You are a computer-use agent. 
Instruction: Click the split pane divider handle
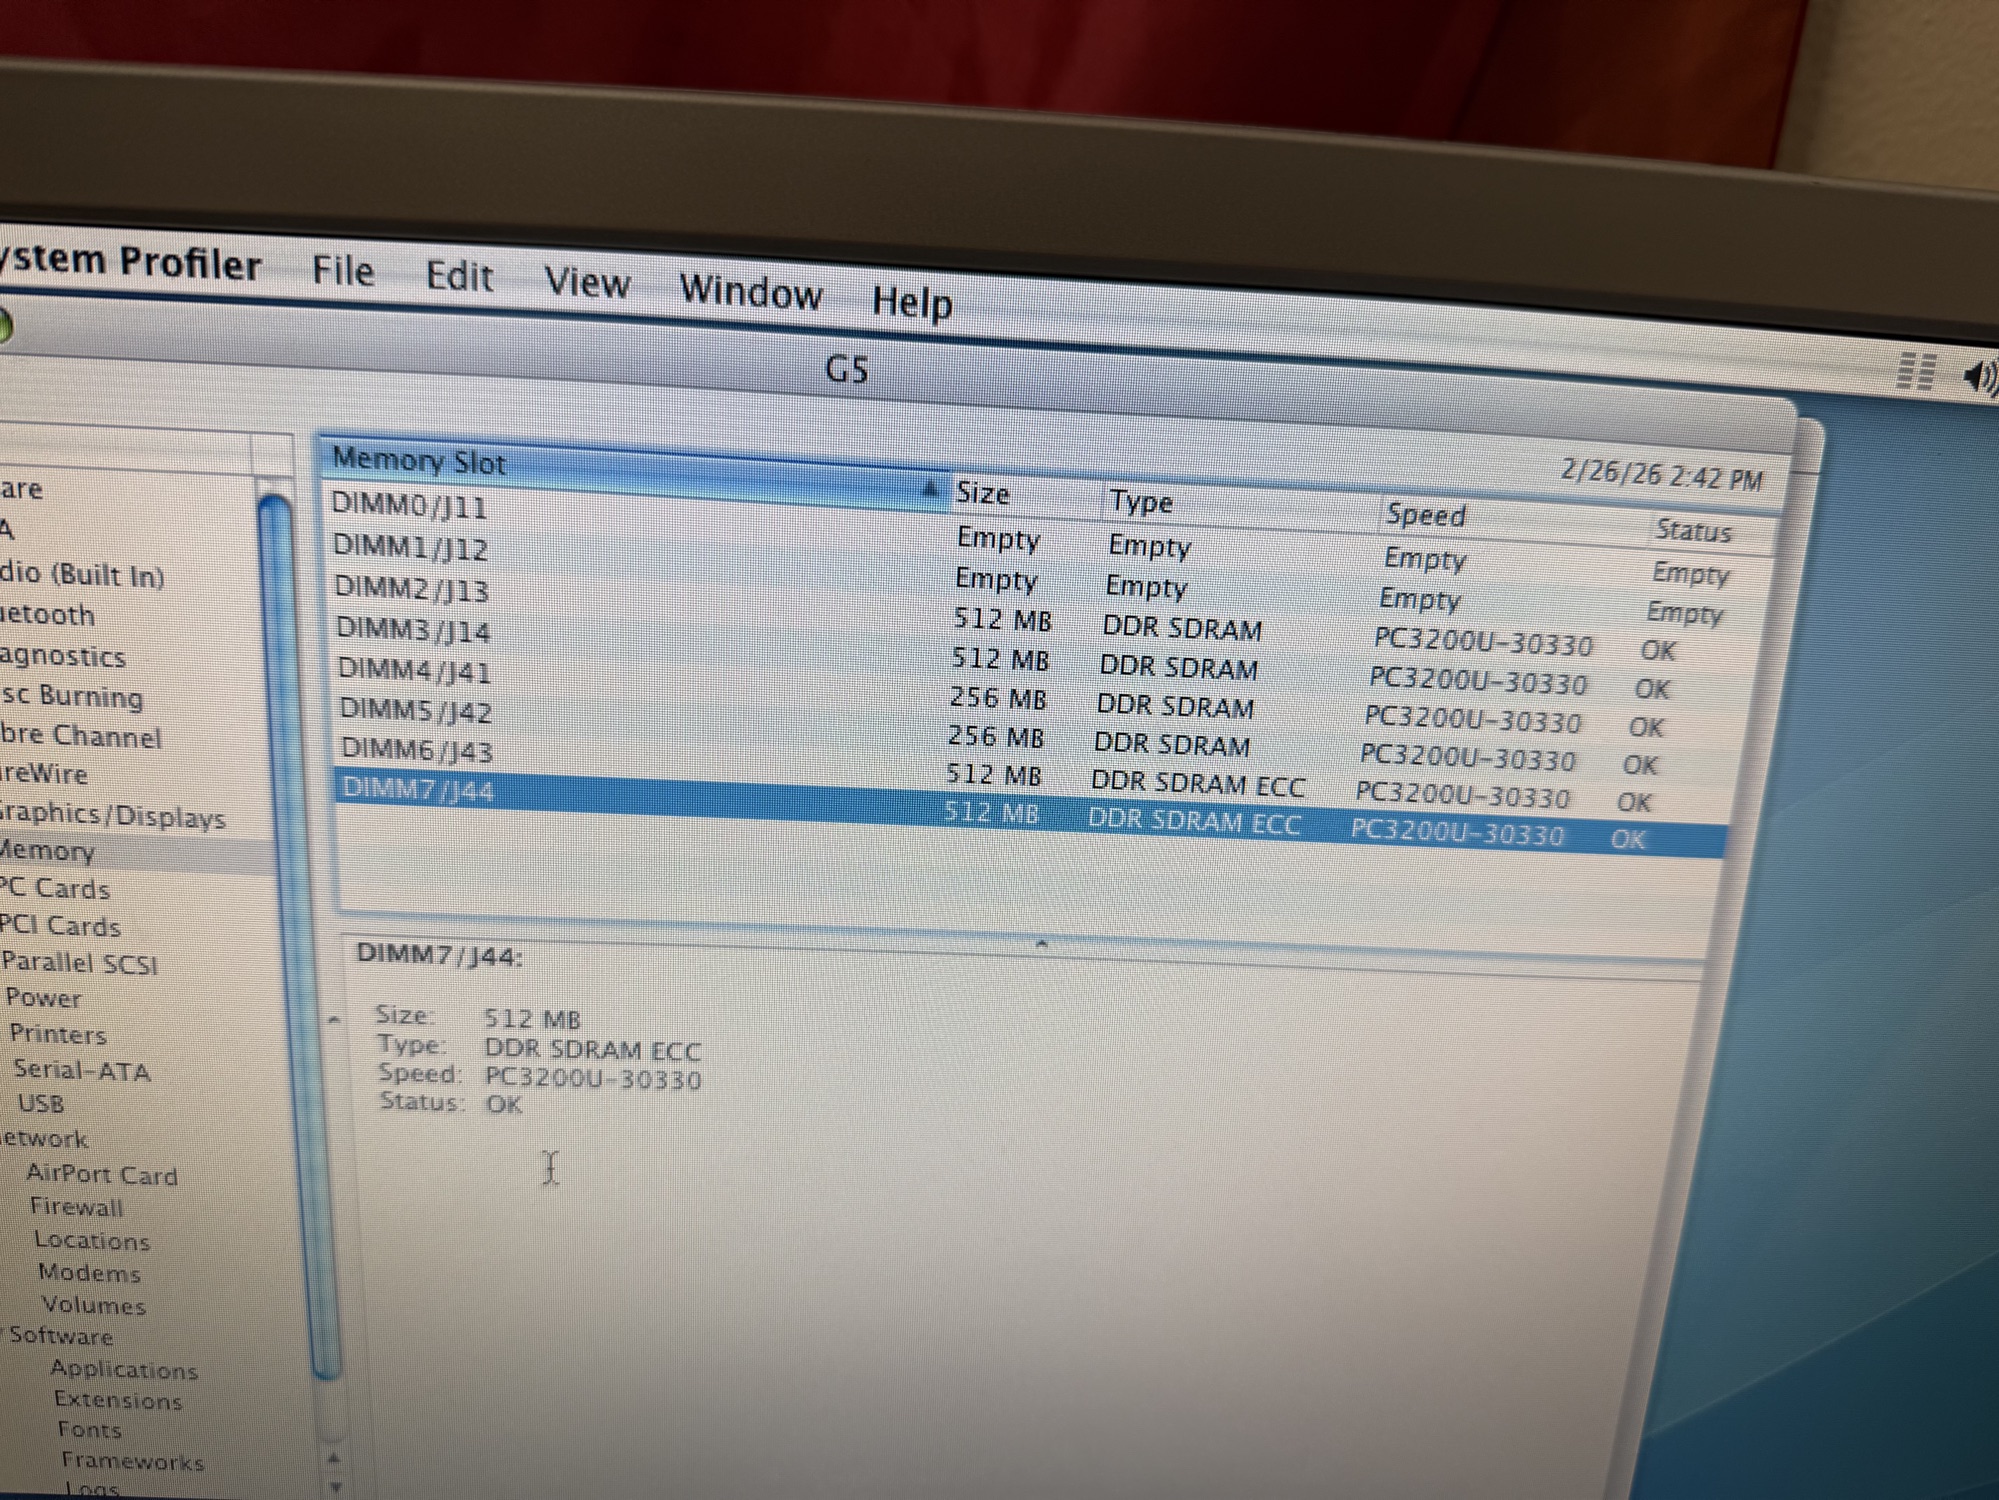pos(1041,943)
